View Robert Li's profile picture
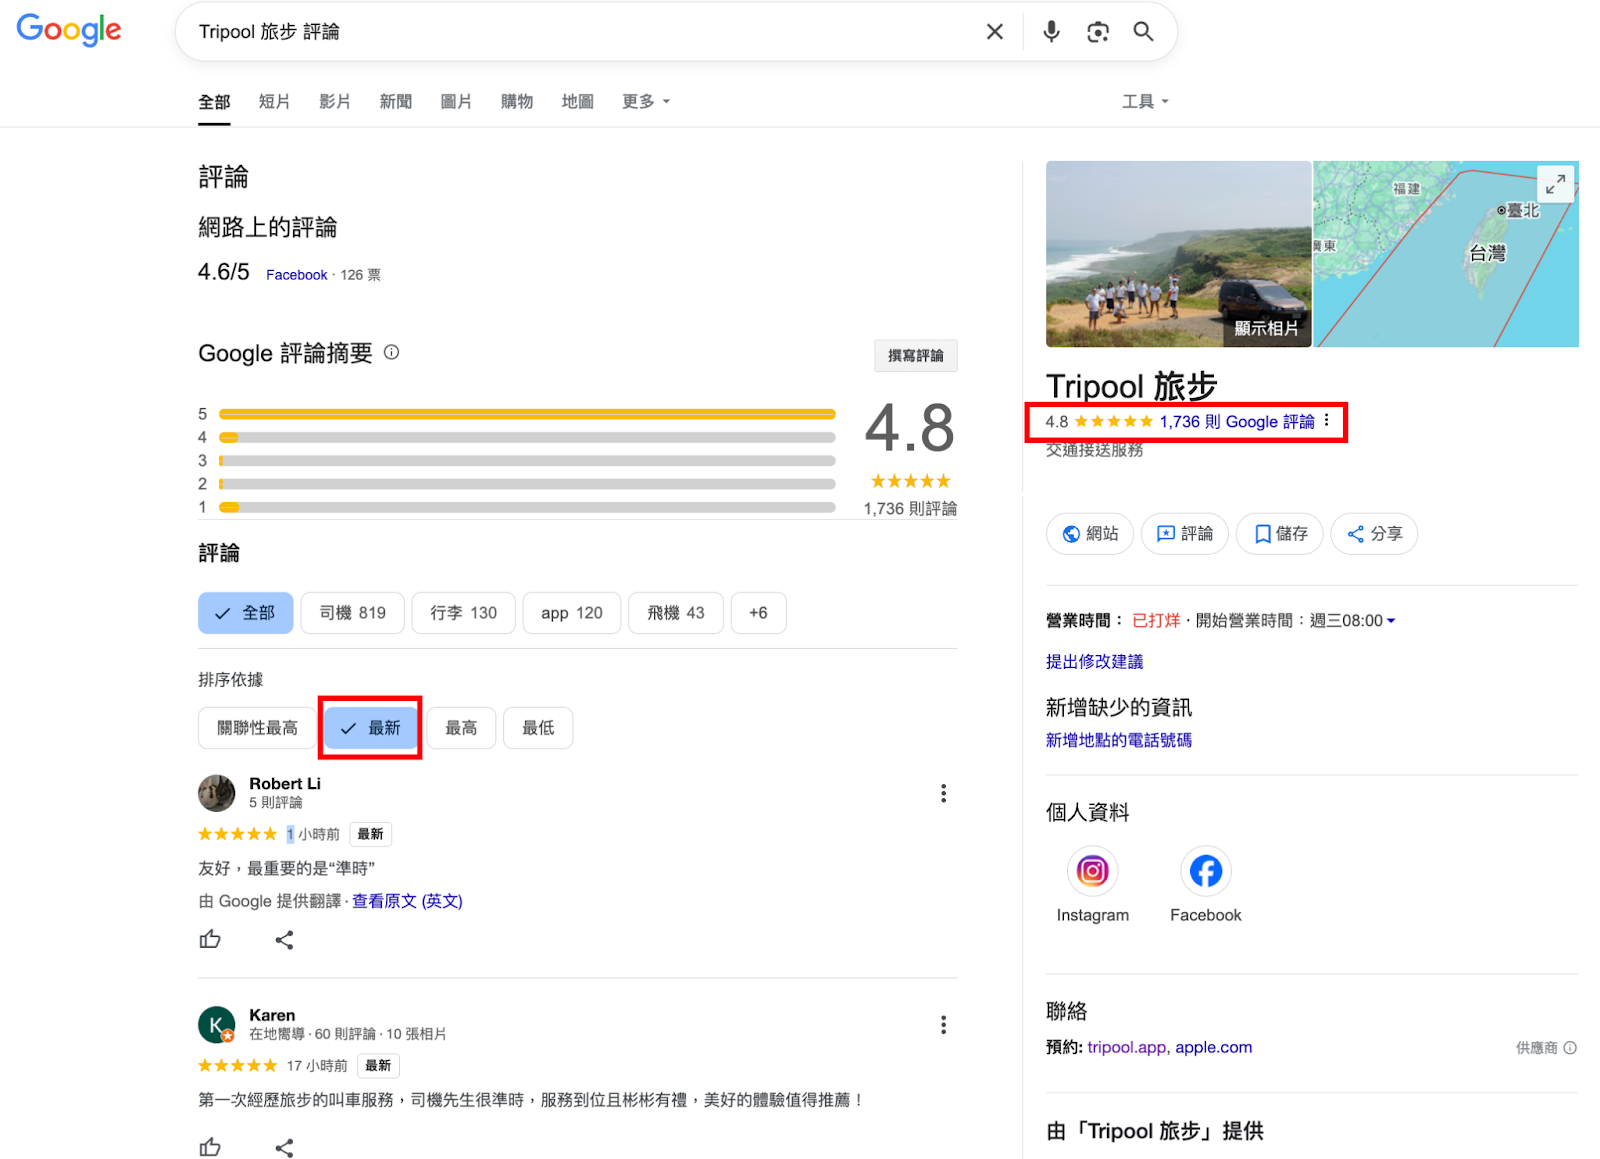Screen dimensions: 1600x1159 (x=217, y=793)
